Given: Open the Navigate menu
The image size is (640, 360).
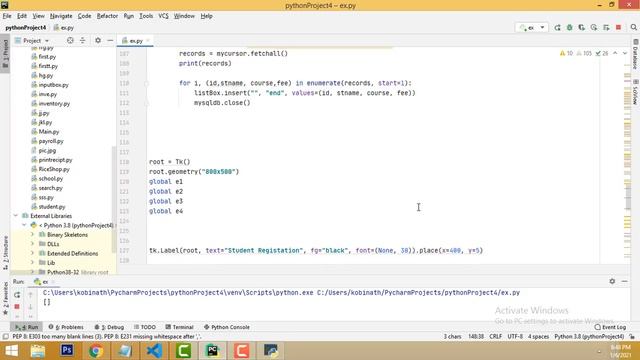Looking at the screenshot, I should [61, 16].
